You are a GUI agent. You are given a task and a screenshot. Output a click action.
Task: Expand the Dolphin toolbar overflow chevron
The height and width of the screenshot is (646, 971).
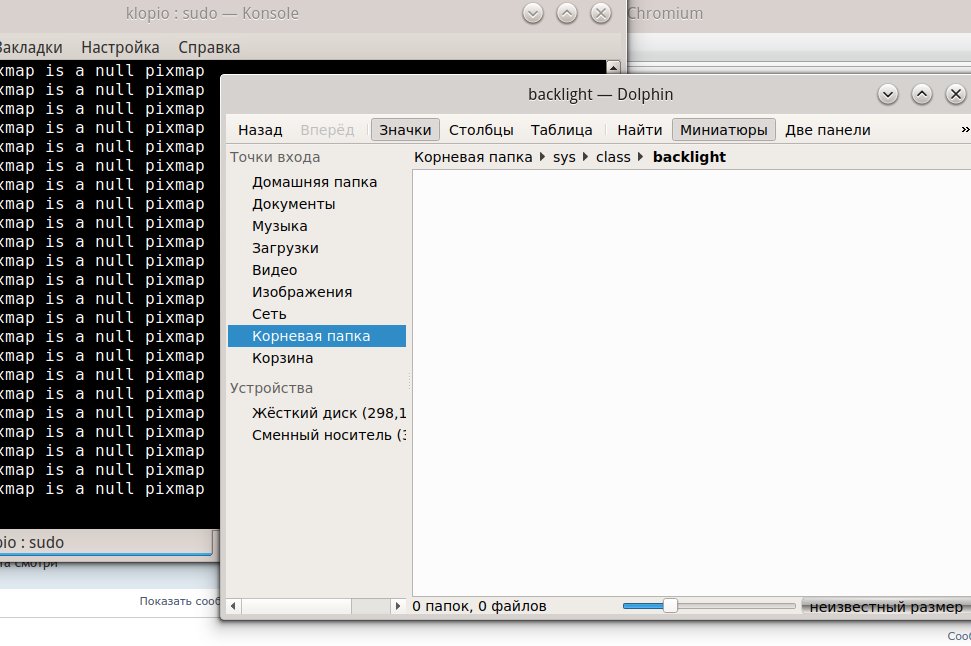[965, 129]
